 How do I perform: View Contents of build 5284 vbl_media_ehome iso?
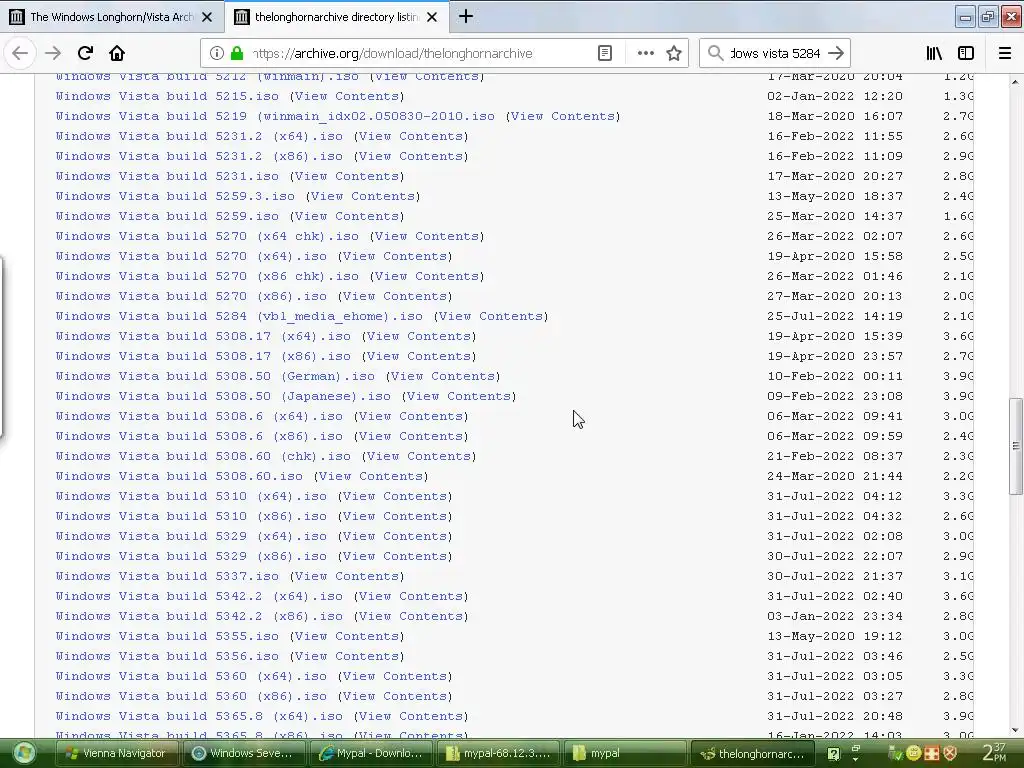pos(491,316)
